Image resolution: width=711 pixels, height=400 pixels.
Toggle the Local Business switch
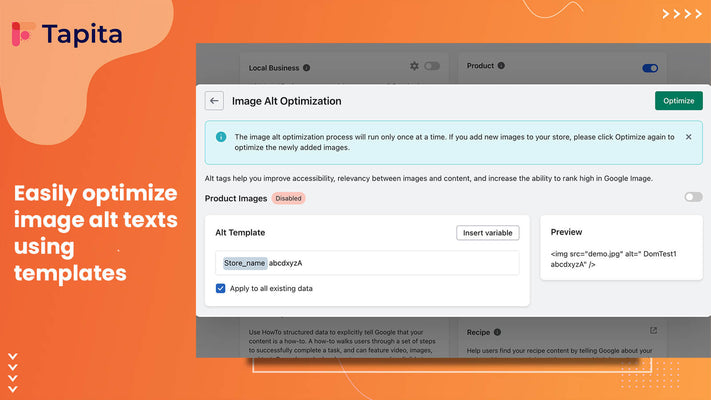pyautogui.click(x=432, y=67)
